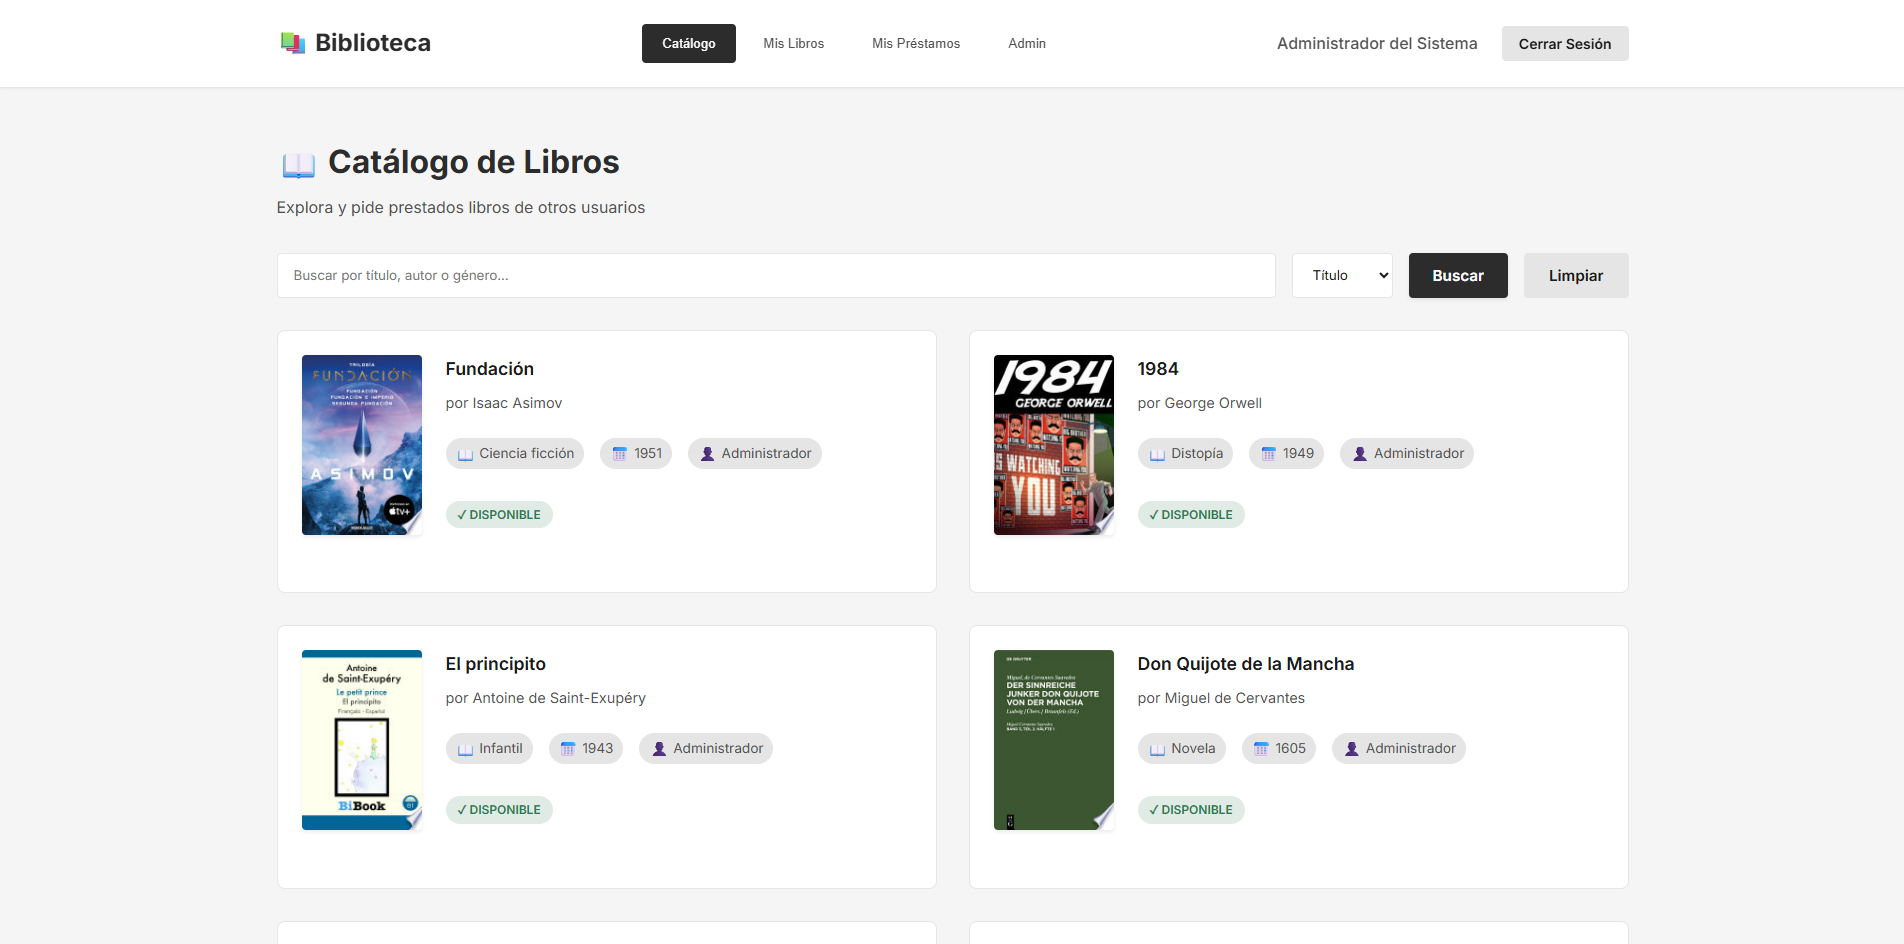
Task: Click the open book emoji beside the catalog heading
Action: 298,162
